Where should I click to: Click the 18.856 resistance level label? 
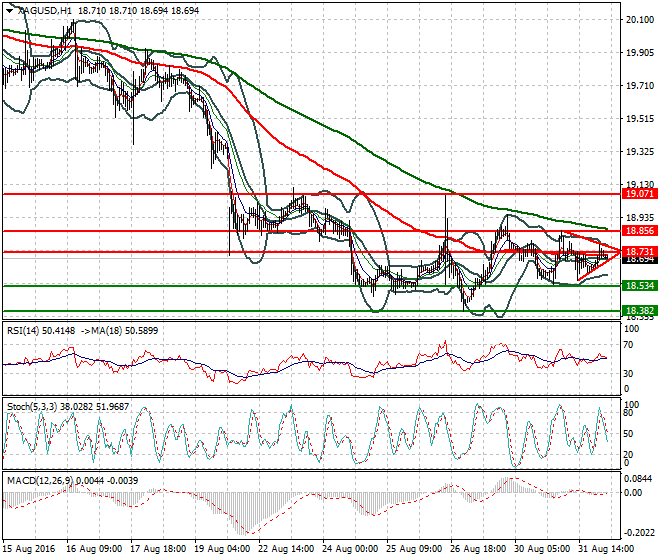click(x=640, y=231)
